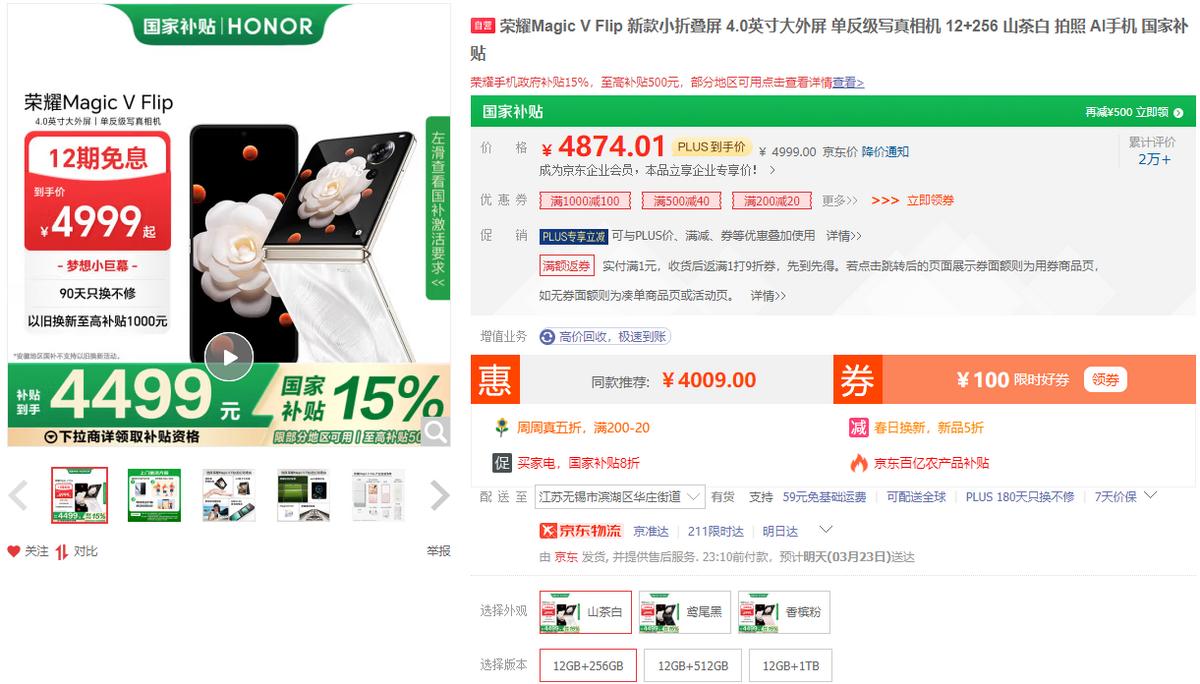
Task: Expand the logistics options chevron
Action: 825,530
